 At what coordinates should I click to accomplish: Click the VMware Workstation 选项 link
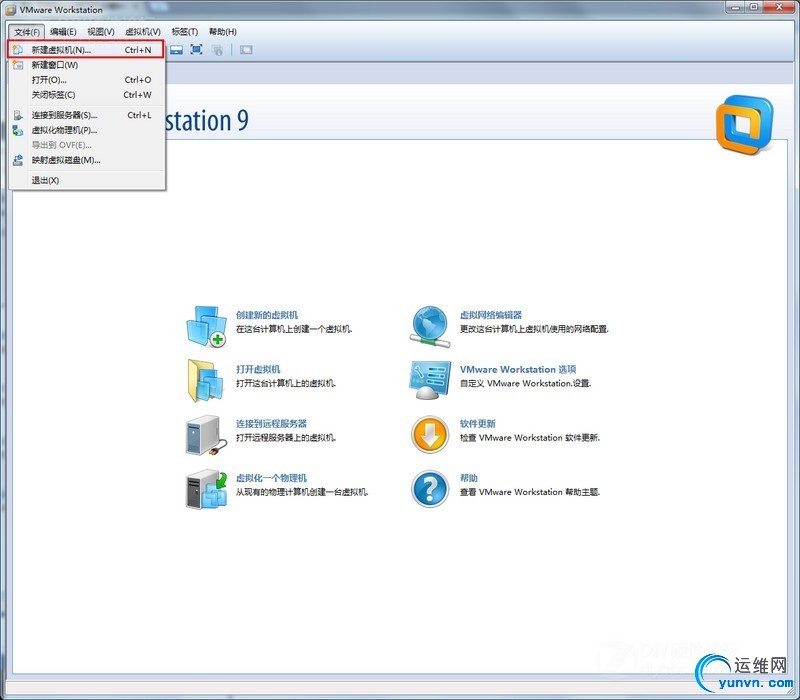tap(518, 369)
